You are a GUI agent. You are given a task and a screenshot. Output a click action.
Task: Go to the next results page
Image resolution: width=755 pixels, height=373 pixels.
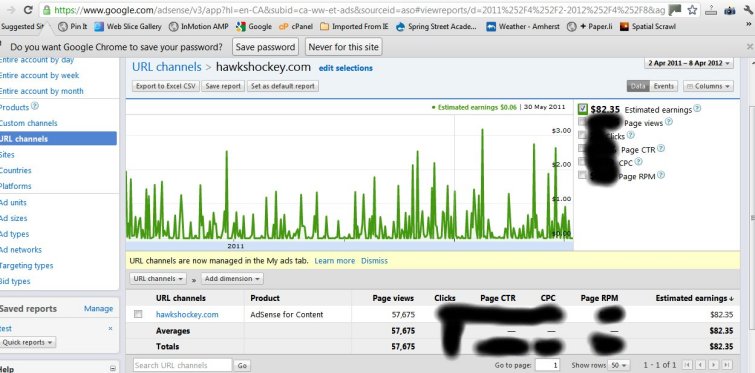click(714, 365)
